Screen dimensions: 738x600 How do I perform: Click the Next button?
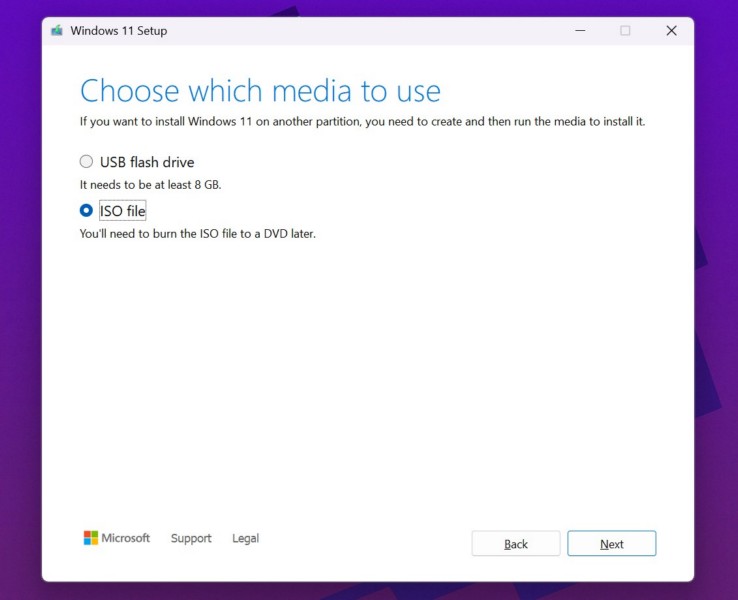tap(611, 544)
